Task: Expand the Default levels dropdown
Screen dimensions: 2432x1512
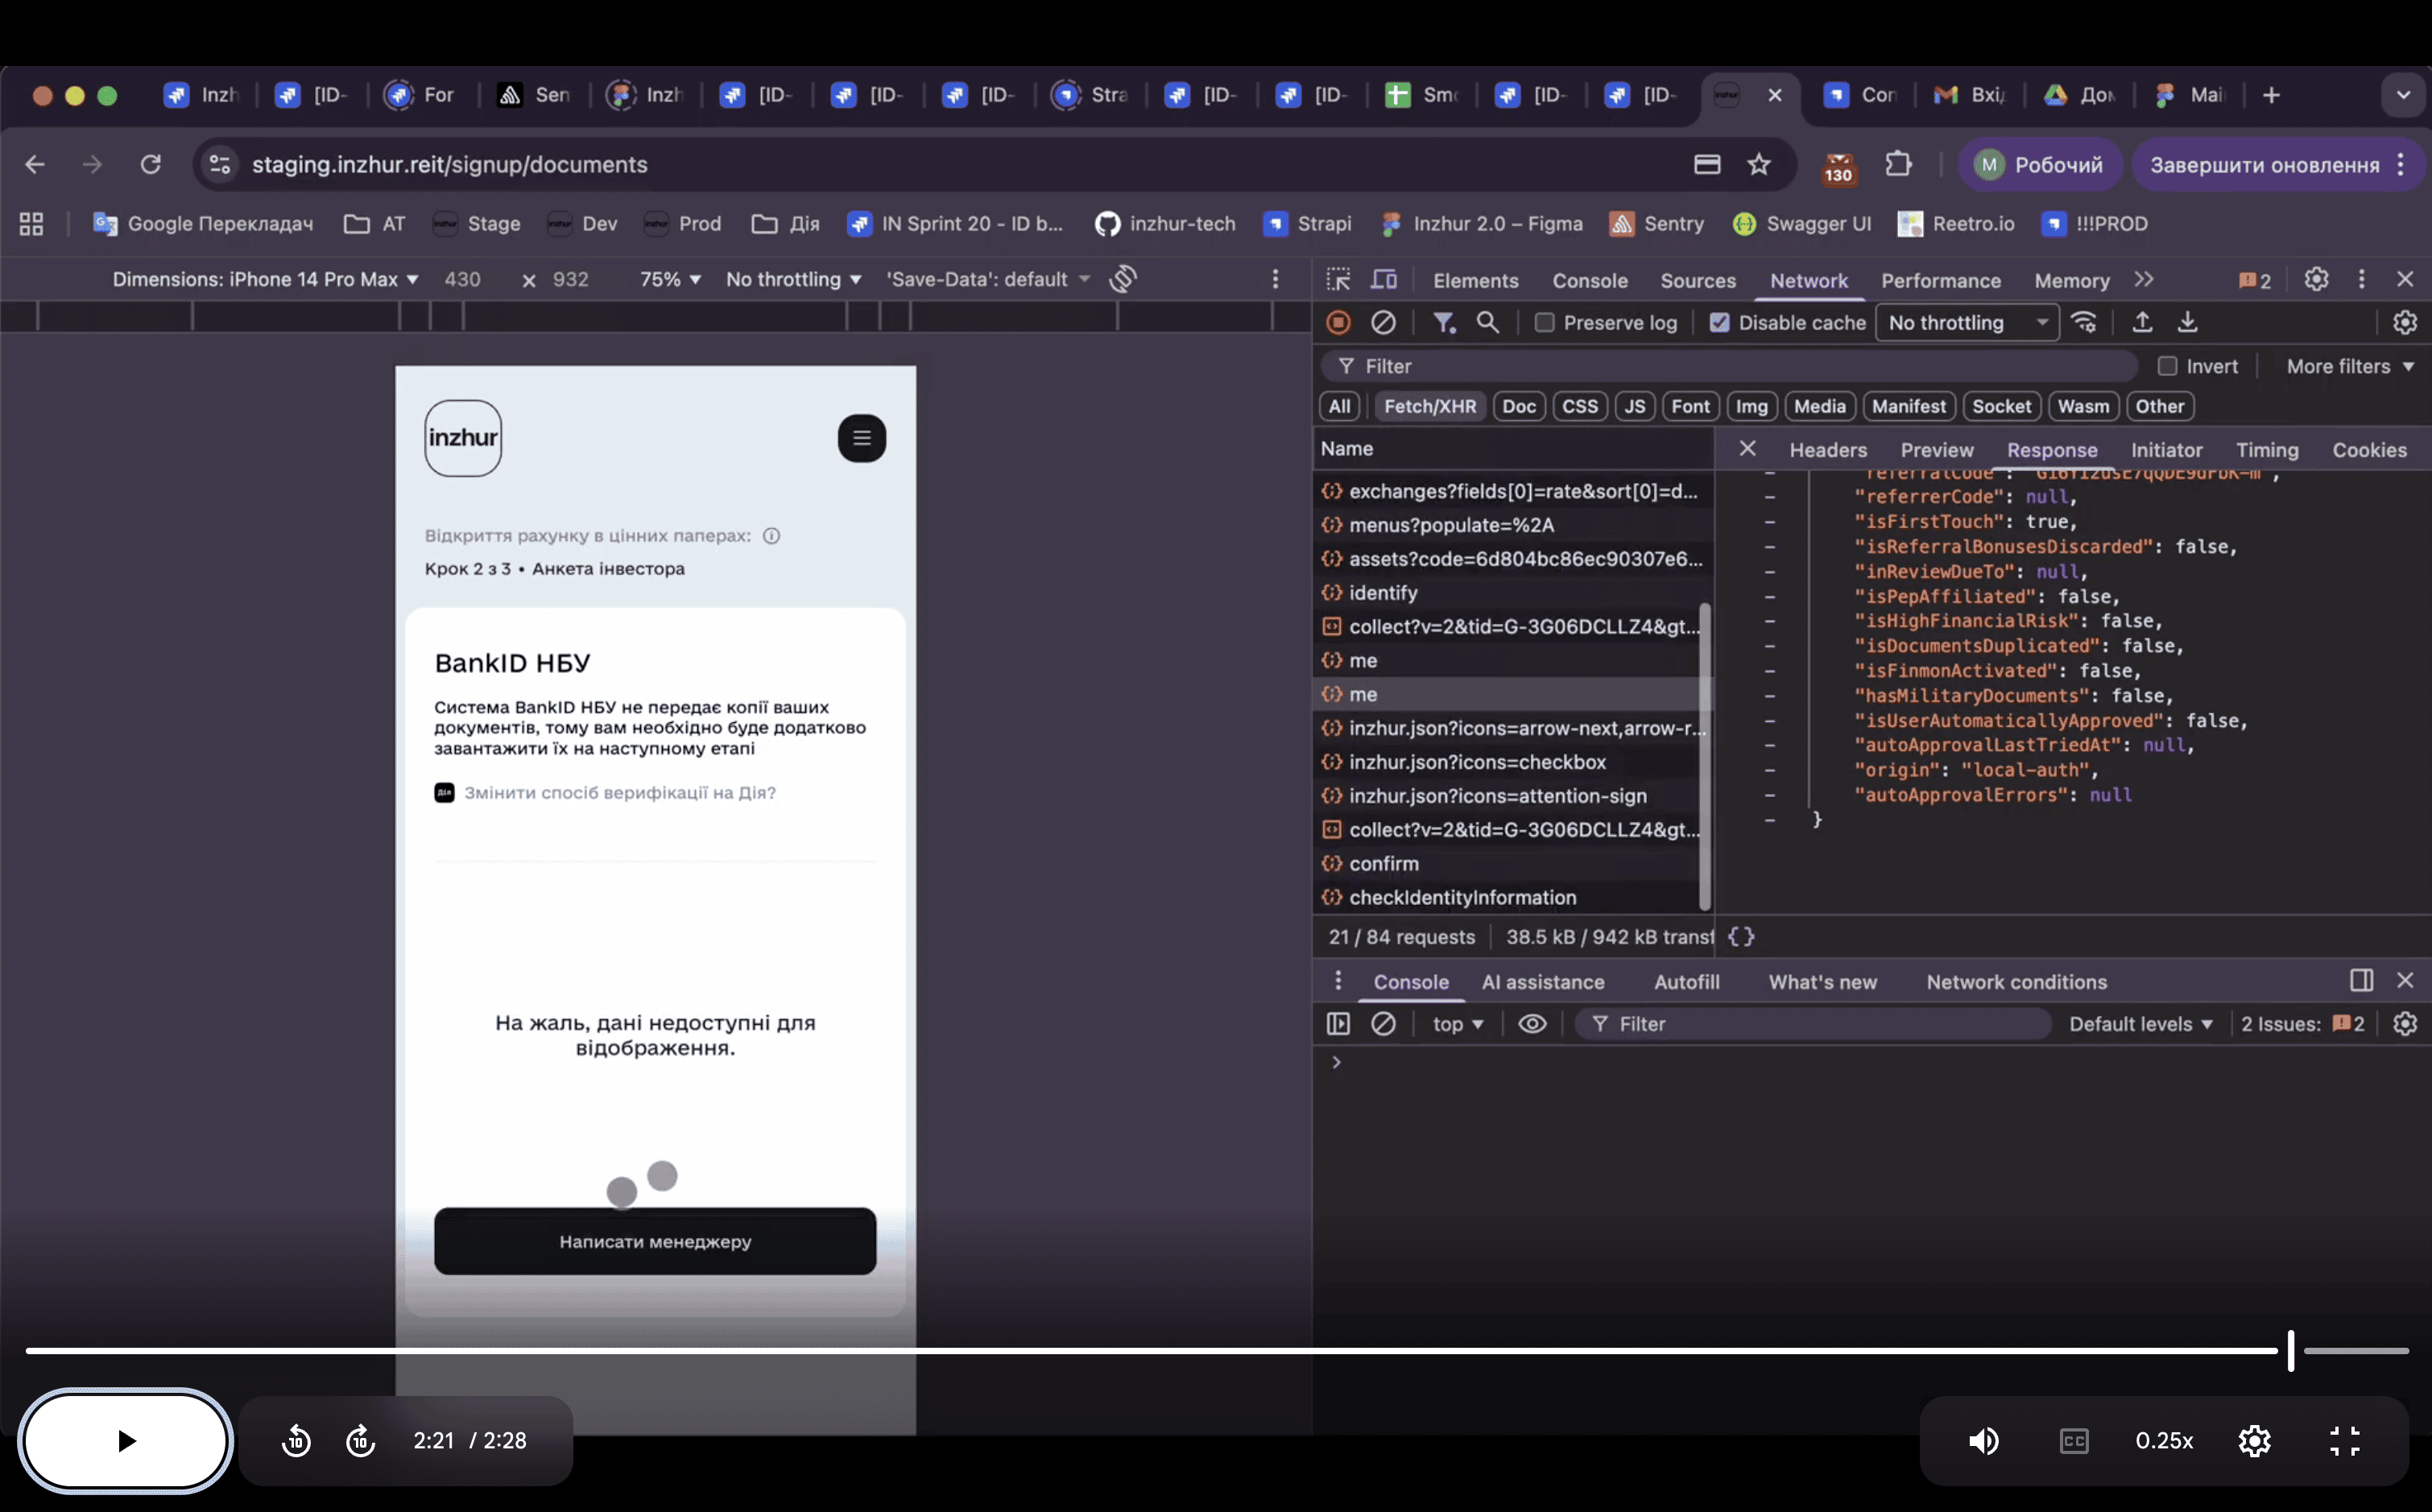Action: tap(2140, 1024)
